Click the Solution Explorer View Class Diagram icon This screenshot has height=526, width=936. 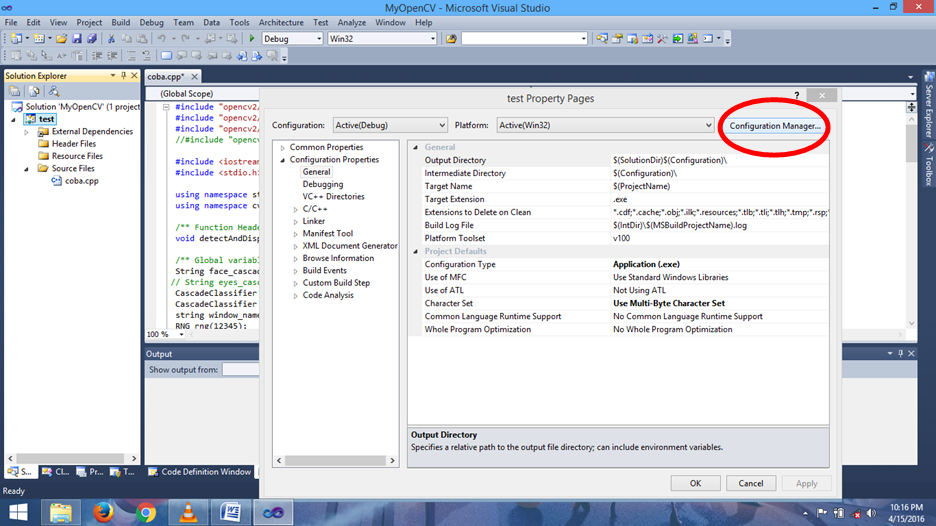(x=54, y=91)
